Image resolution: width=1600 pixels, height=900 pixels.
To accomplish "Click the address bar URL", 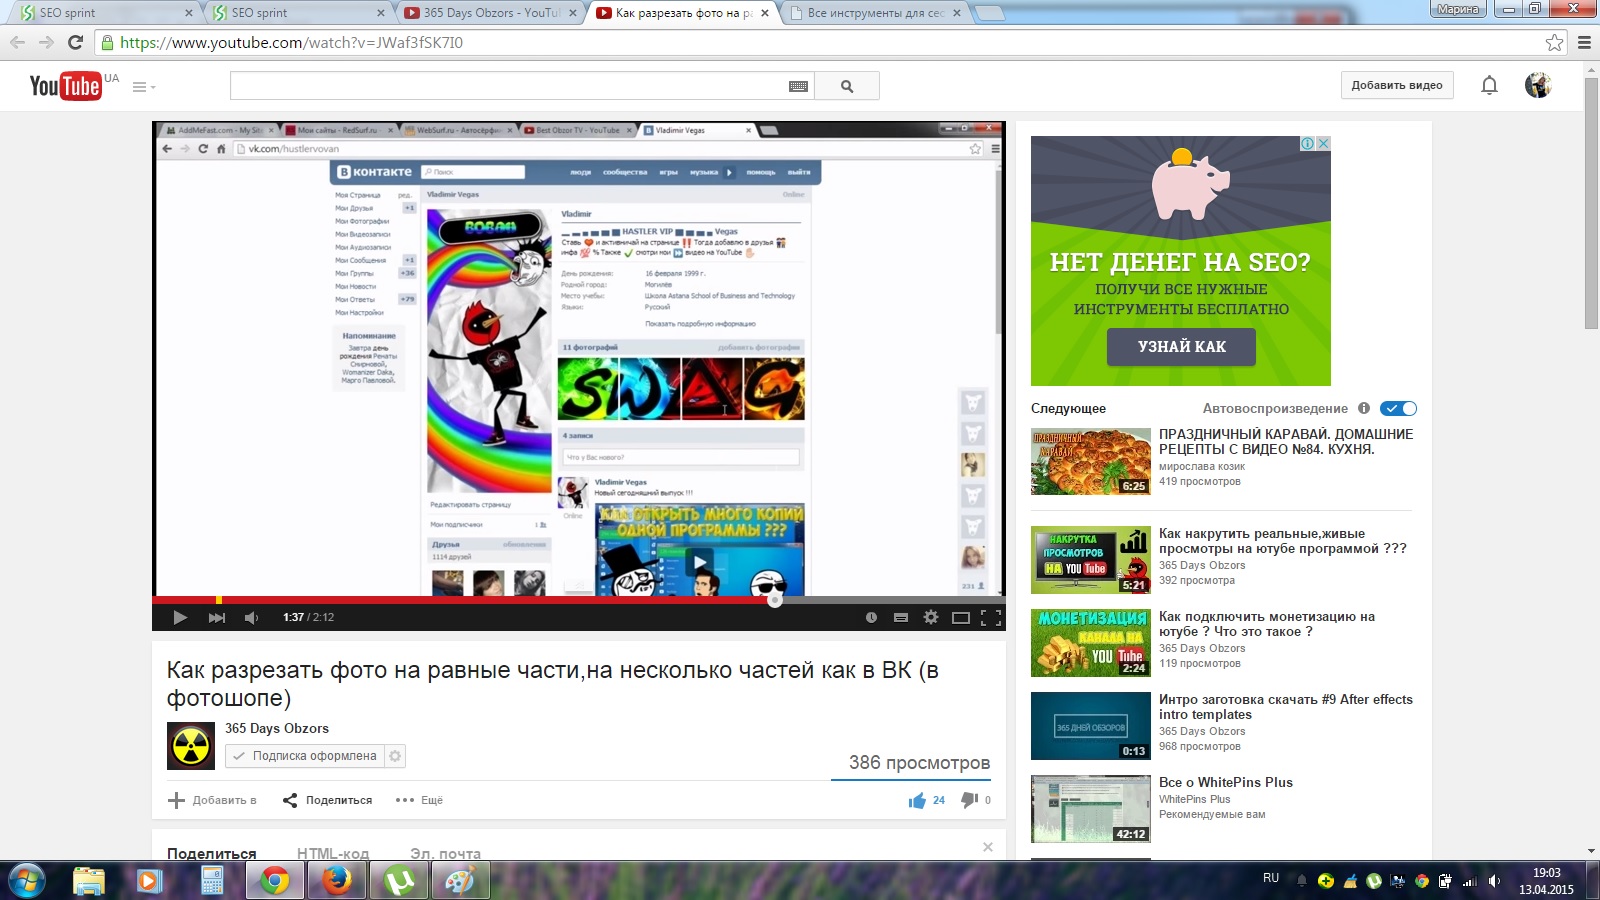I will coord(291,42).
